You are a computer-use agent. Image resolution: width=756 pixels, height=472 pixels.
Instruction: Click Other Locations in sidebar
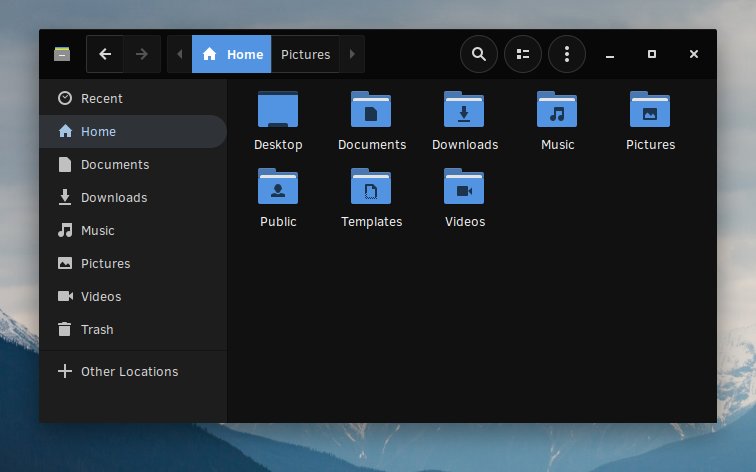(x=129, y=371)
